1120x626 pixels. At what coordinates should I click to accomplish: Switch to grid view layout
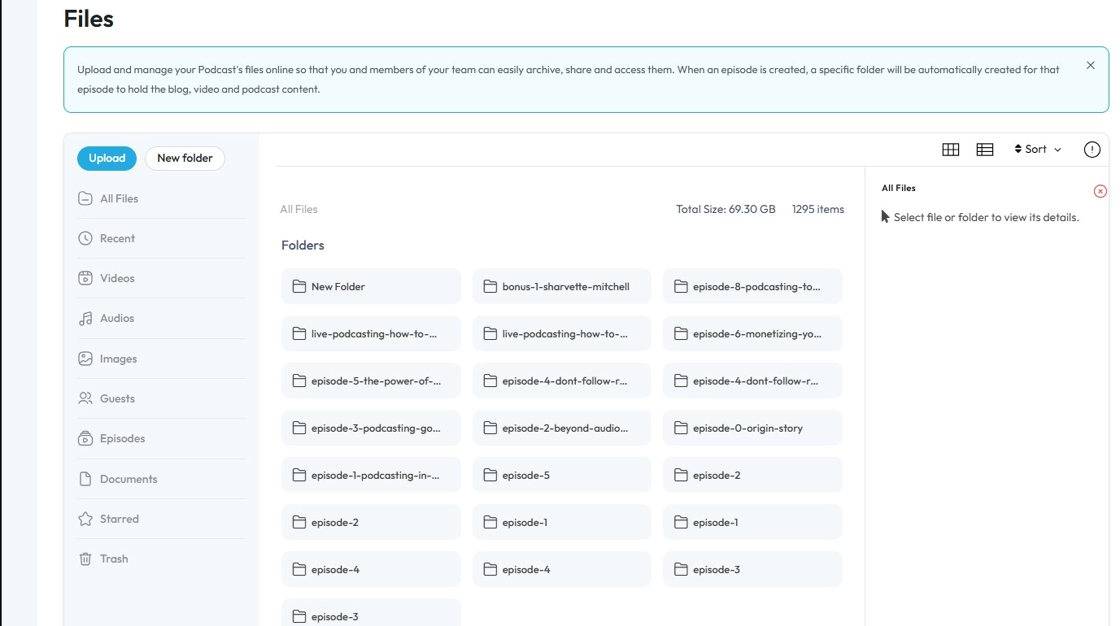click(950, 150)
